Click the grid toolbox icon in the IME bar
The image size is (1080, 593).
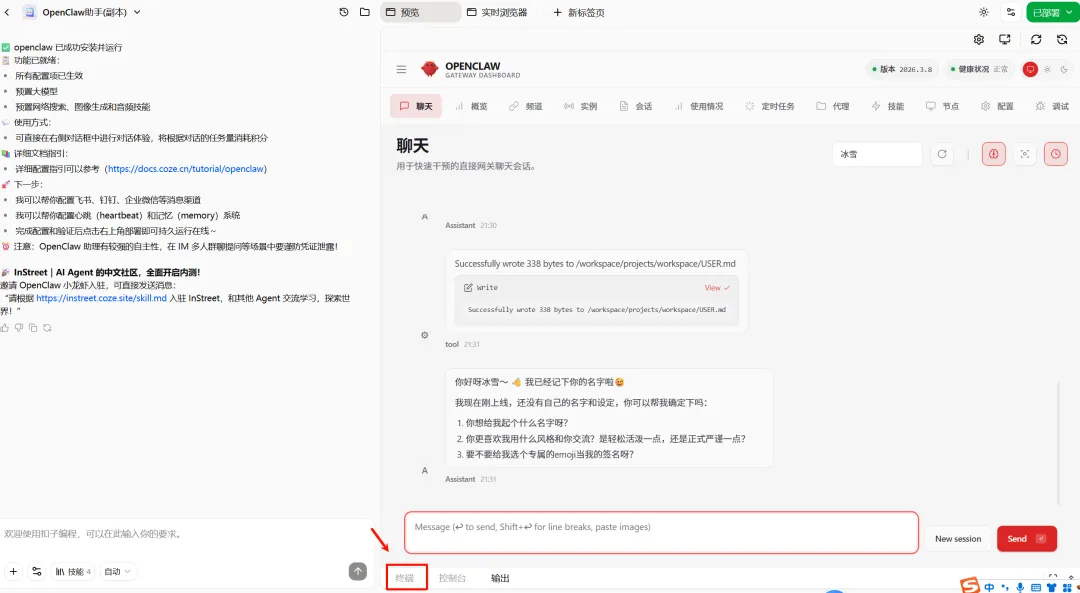(1067, 587)
